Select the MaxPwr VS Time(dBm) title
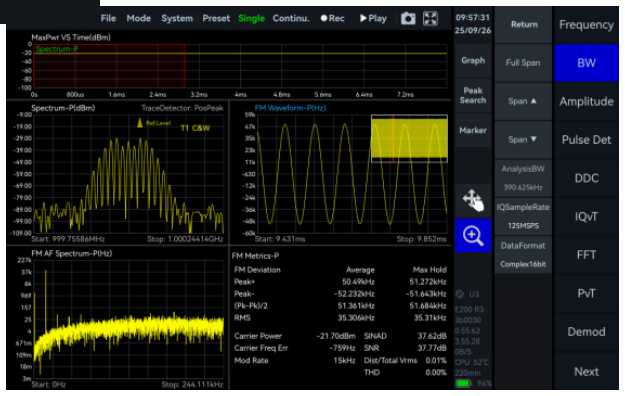The image size is (625, 396). click(71, 37)
